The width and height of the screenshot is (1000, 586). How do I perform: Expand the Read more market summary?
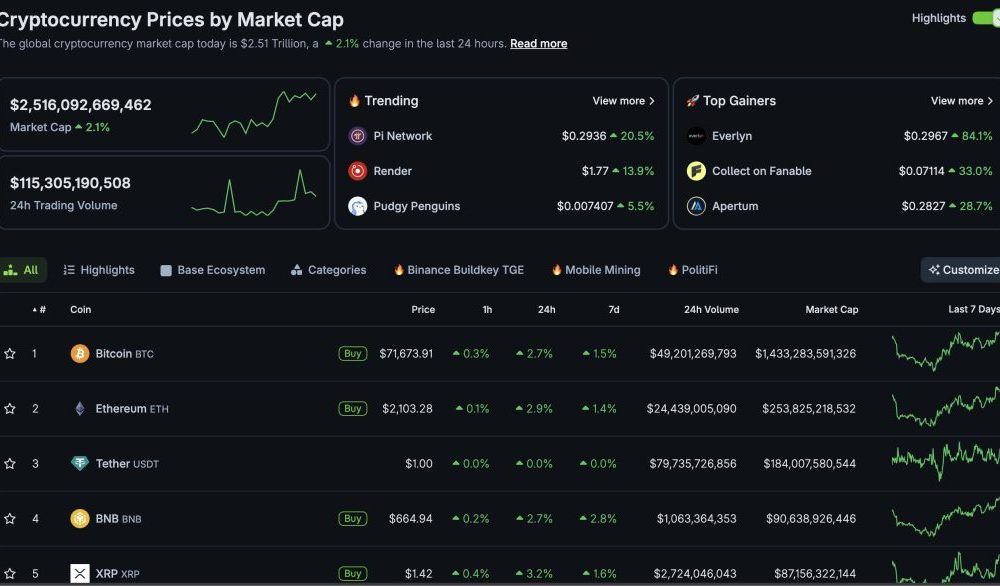tap(538, 43)
